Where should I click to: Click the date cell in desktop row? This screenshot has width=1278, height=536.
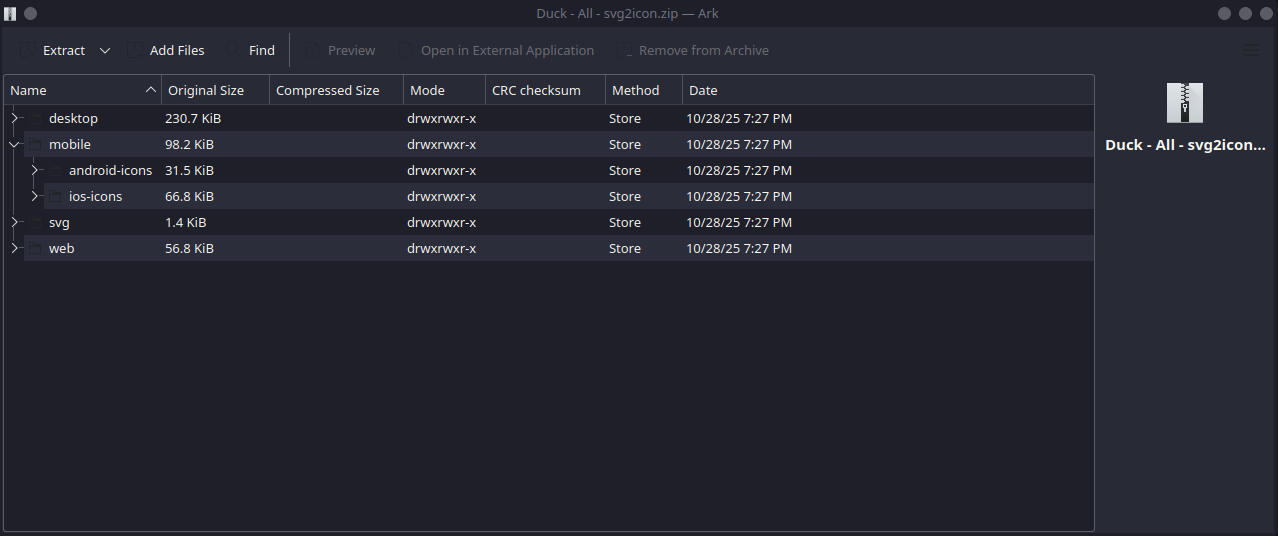pyautogui.click(x=739, y=118)
